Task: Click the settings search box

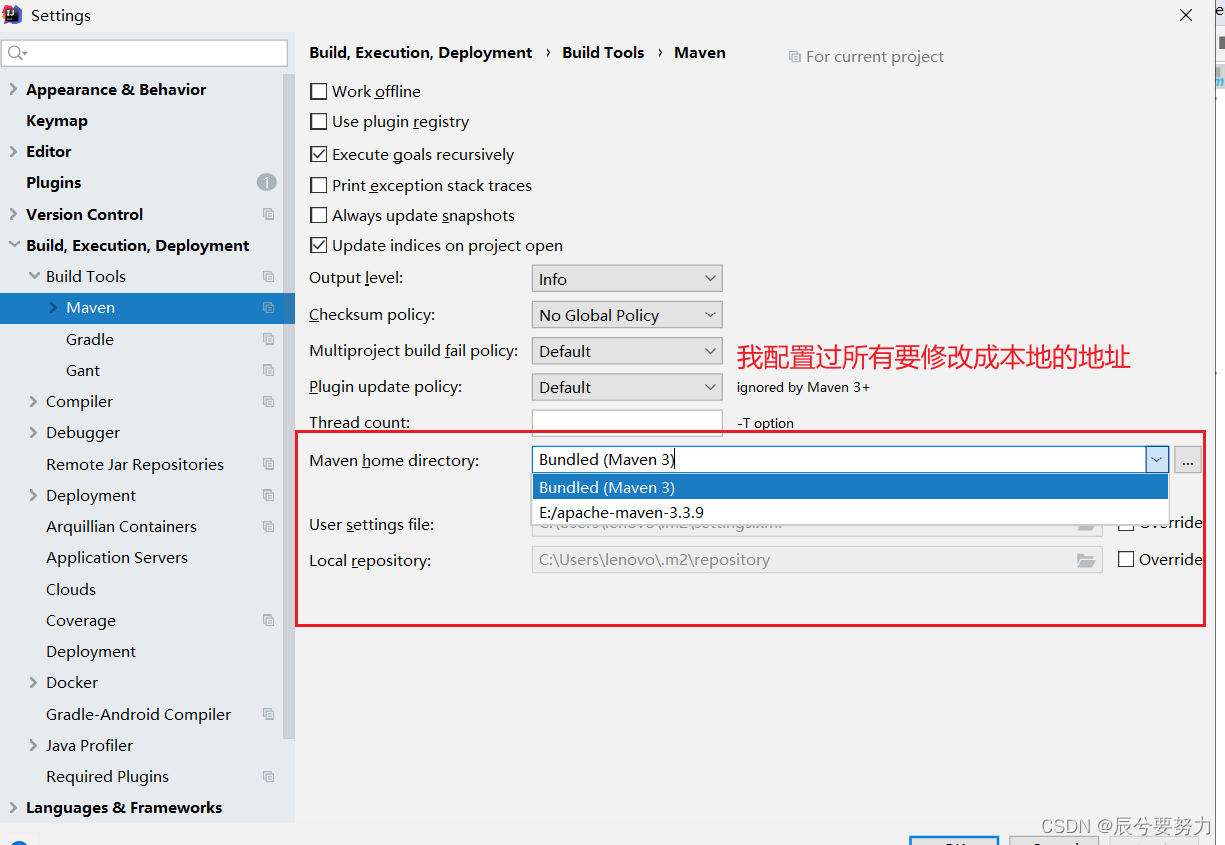Action: tap(145, 53)
